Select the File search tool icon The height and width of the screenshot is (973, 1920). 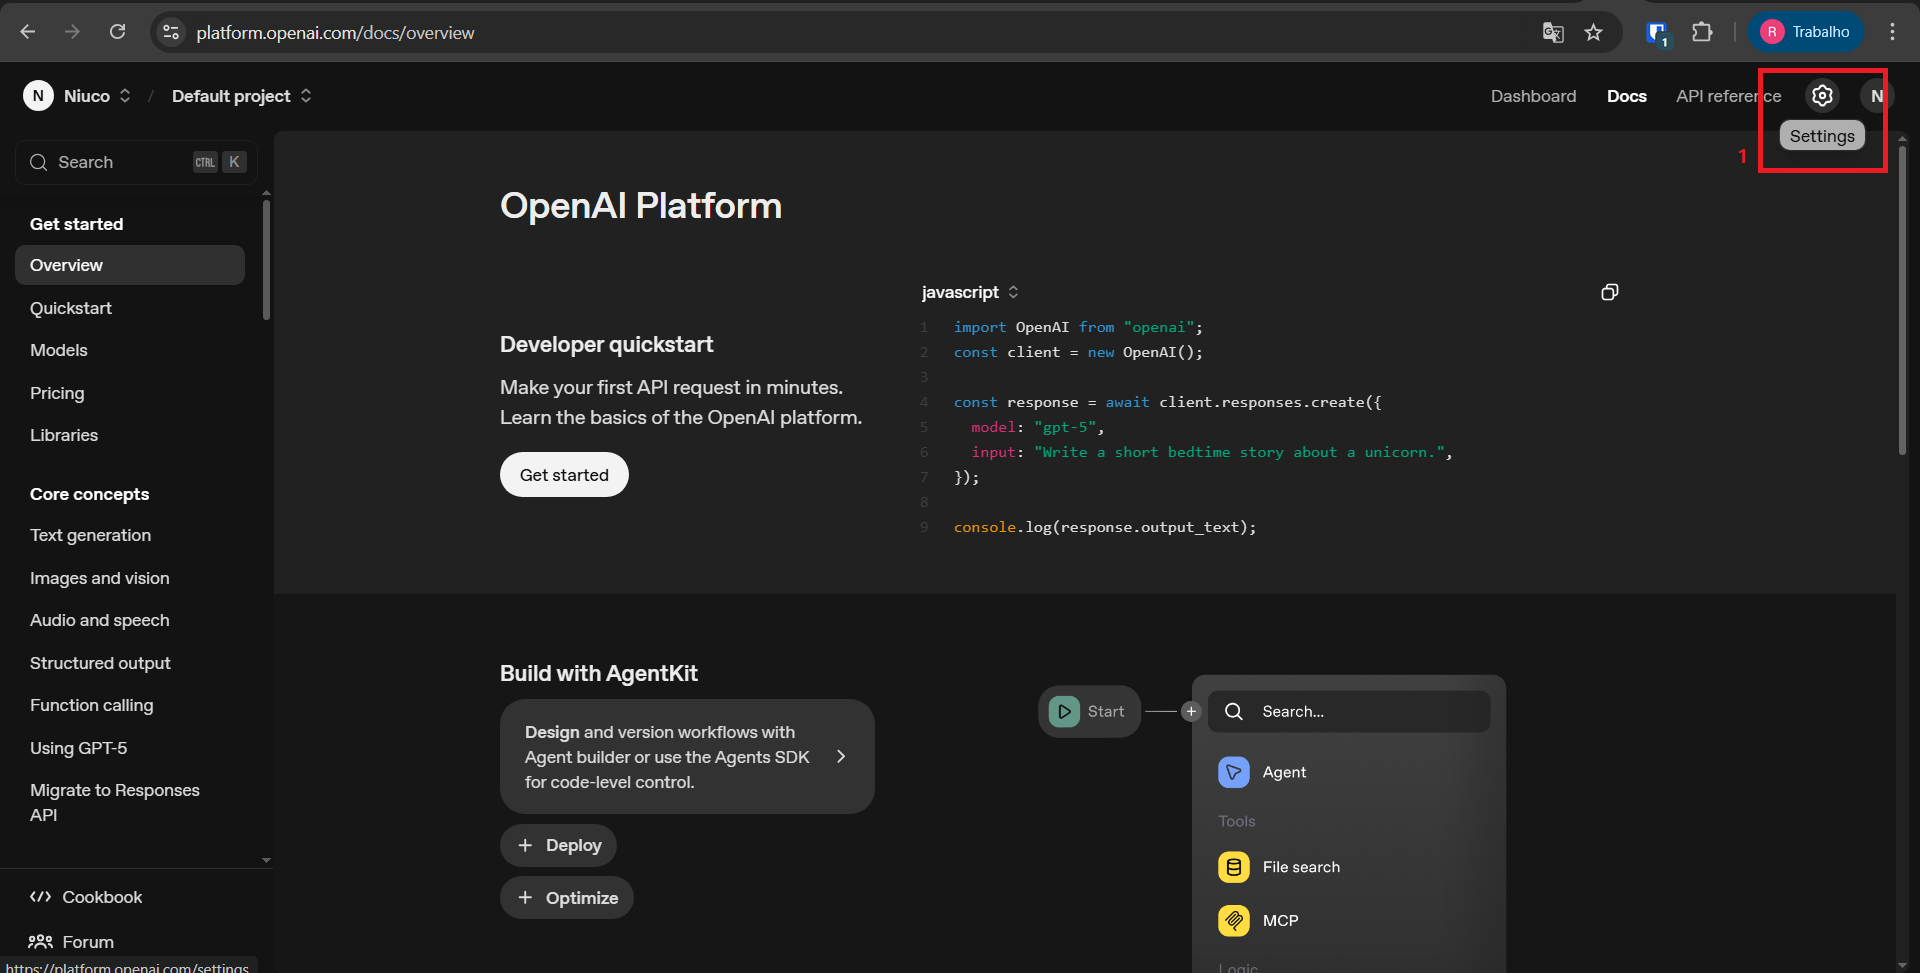[1234, 867]
